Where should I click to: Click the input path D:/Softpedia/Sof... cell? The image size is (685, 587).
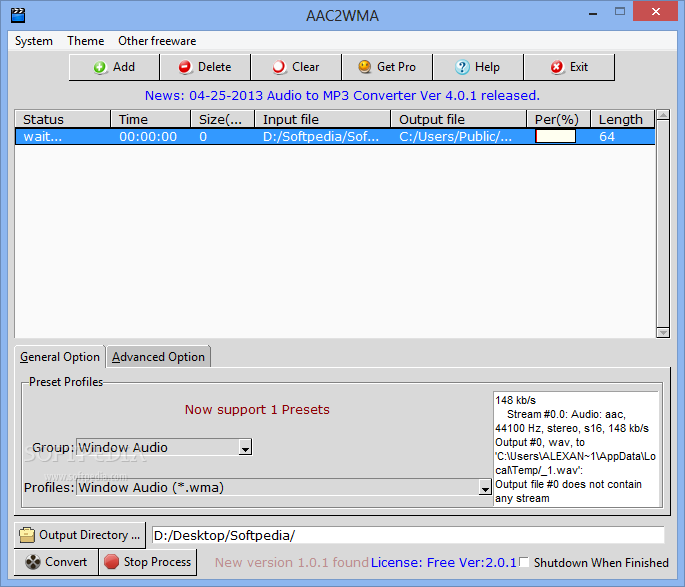point(321,137)
